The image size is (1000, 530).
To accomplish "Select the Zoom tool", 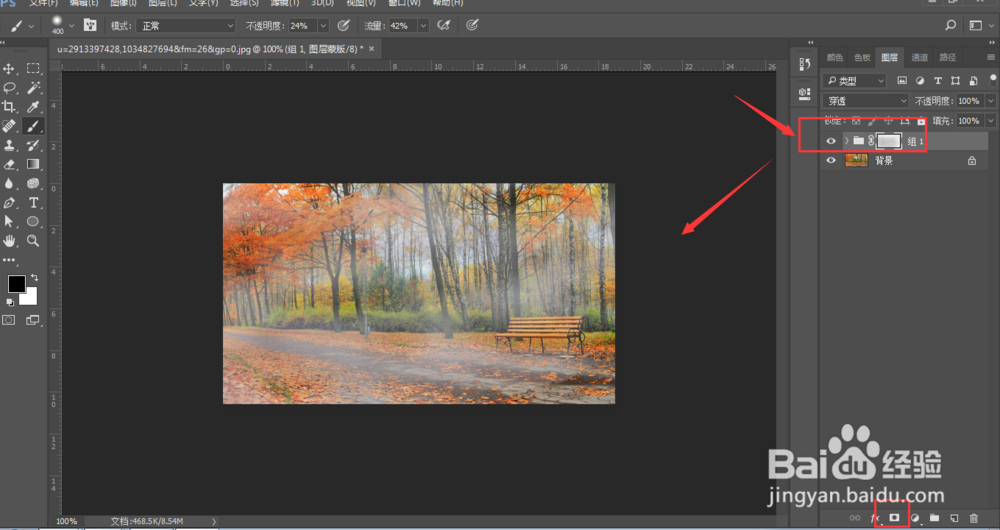I will [33, 240].
